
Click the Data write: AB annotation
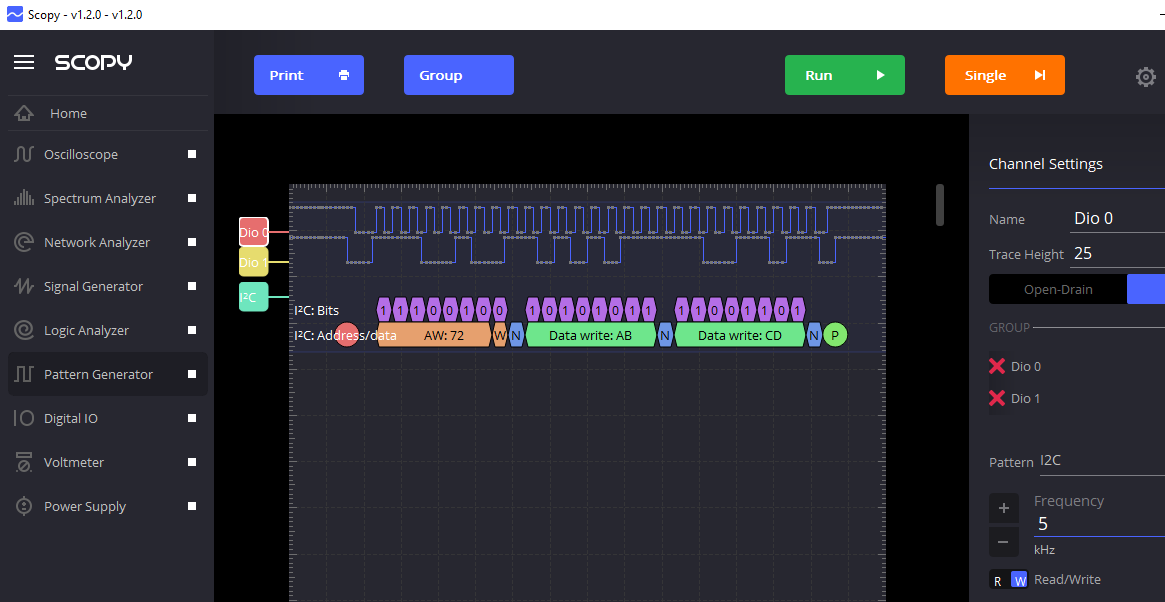[591, 335]
